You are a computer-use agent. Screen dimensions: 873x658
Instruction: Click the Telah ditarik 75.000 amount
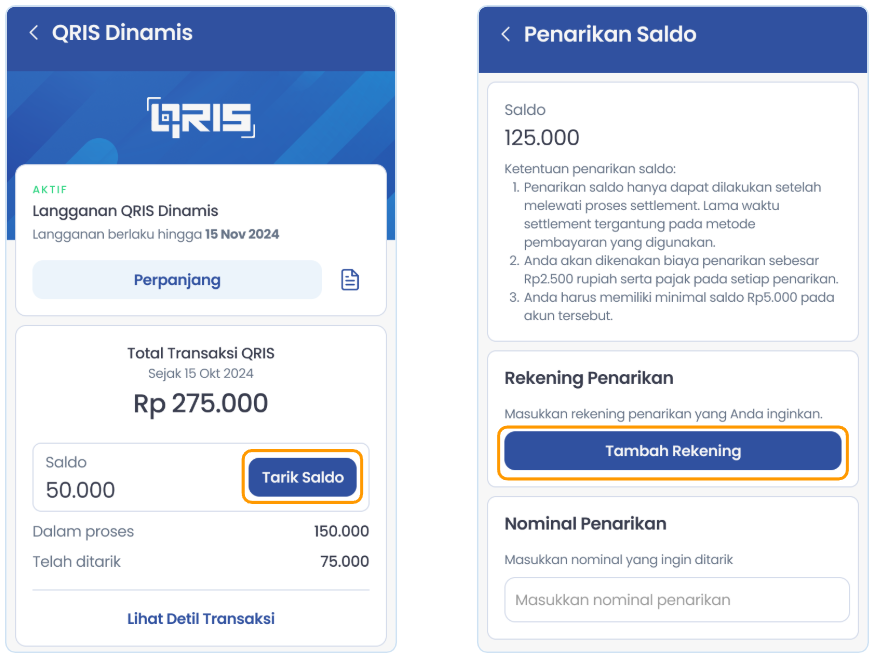tap(345, 561)
